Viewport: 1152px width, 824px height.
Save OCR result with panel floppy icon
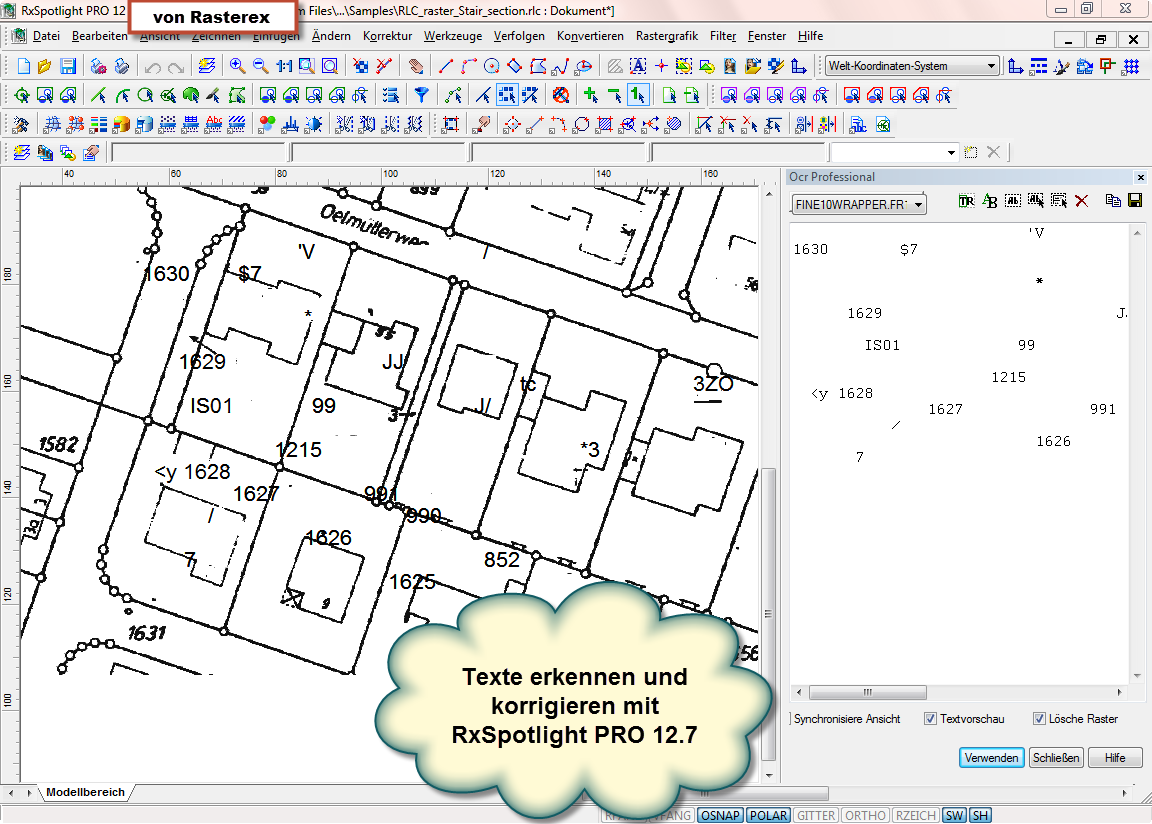[1135, 202]
